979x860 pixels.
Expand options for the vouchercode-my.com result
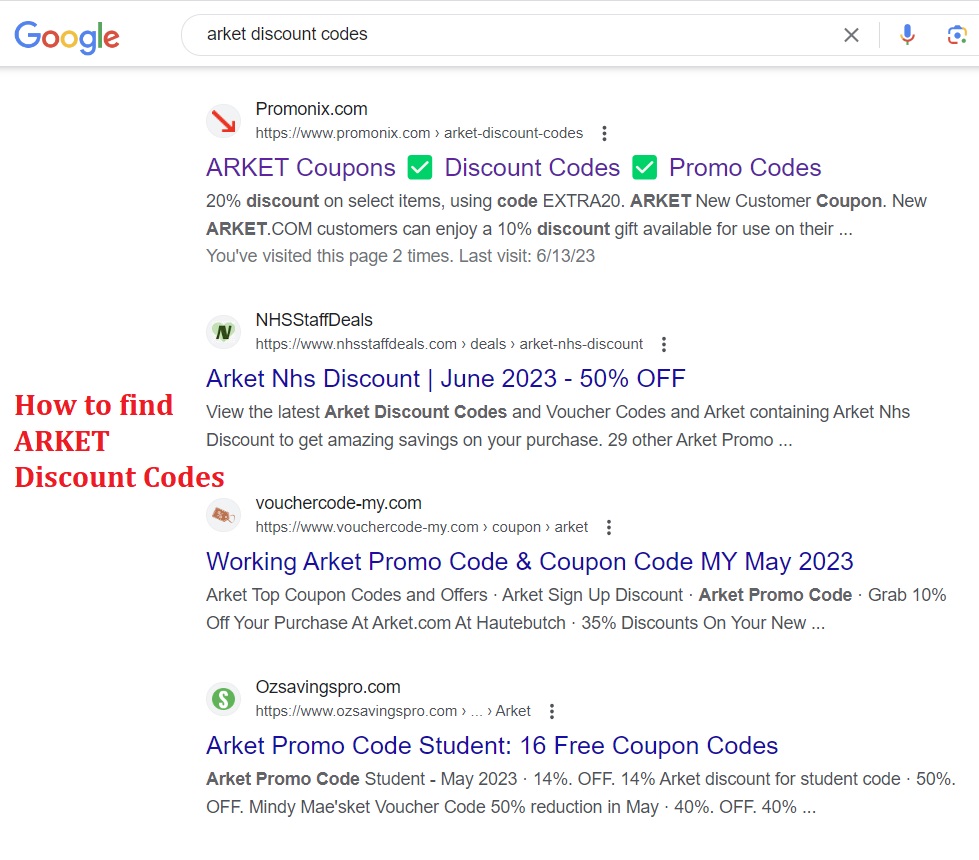click(608, 526)
